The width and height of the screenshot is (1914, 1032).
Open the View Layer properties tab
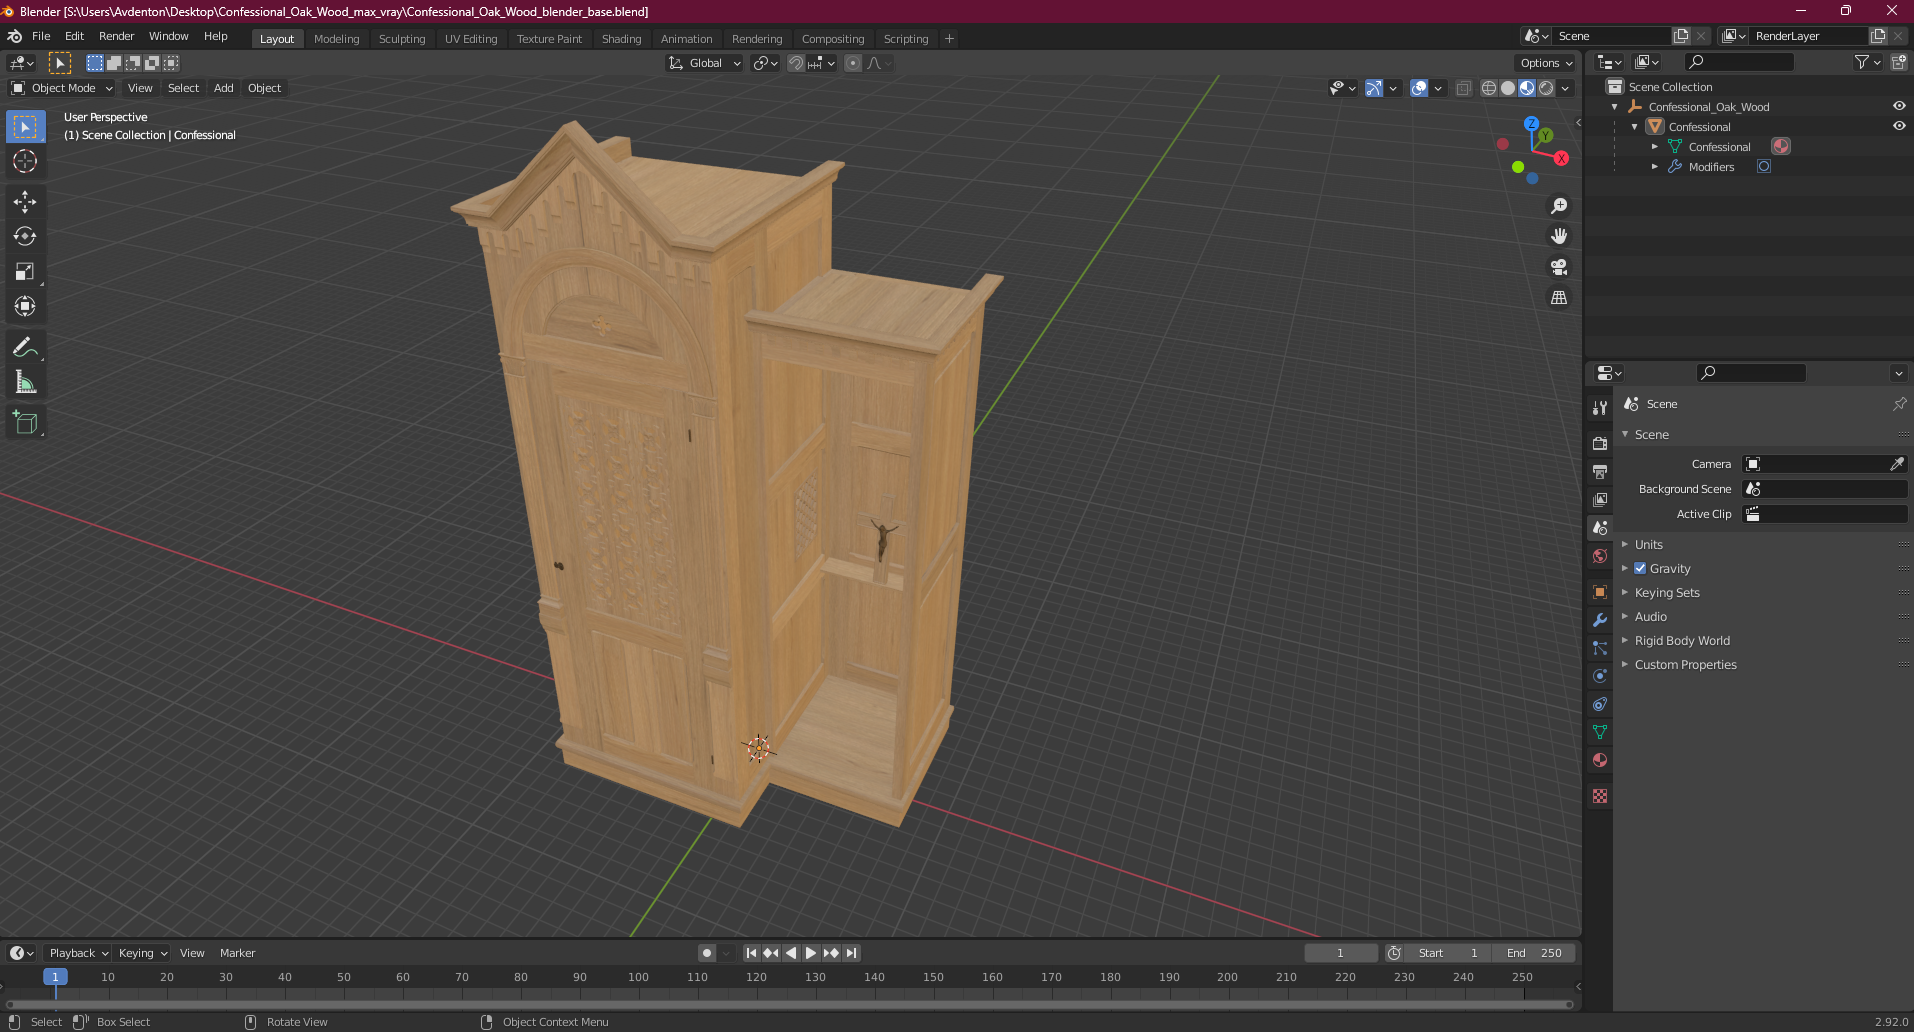(x=1600, y=499)
